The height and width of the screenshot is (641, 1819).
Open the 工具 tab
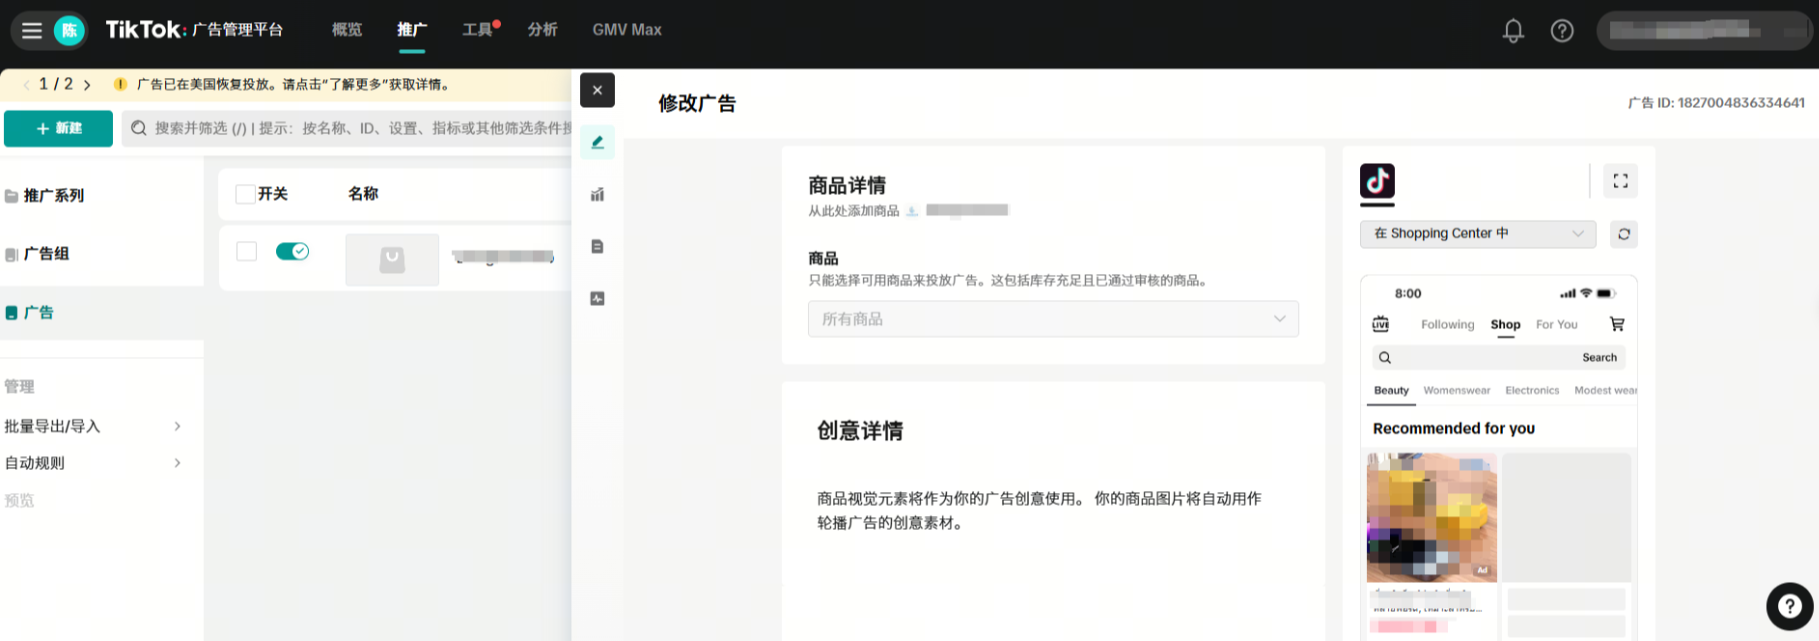pos(478,30)
